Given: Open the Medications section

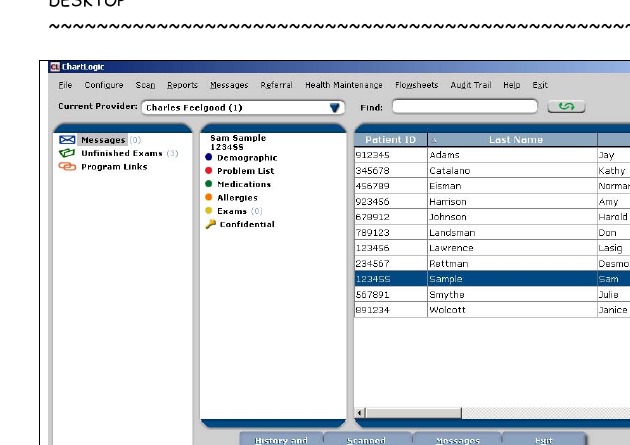Looking at the screenshot, I should coord(244,184).
